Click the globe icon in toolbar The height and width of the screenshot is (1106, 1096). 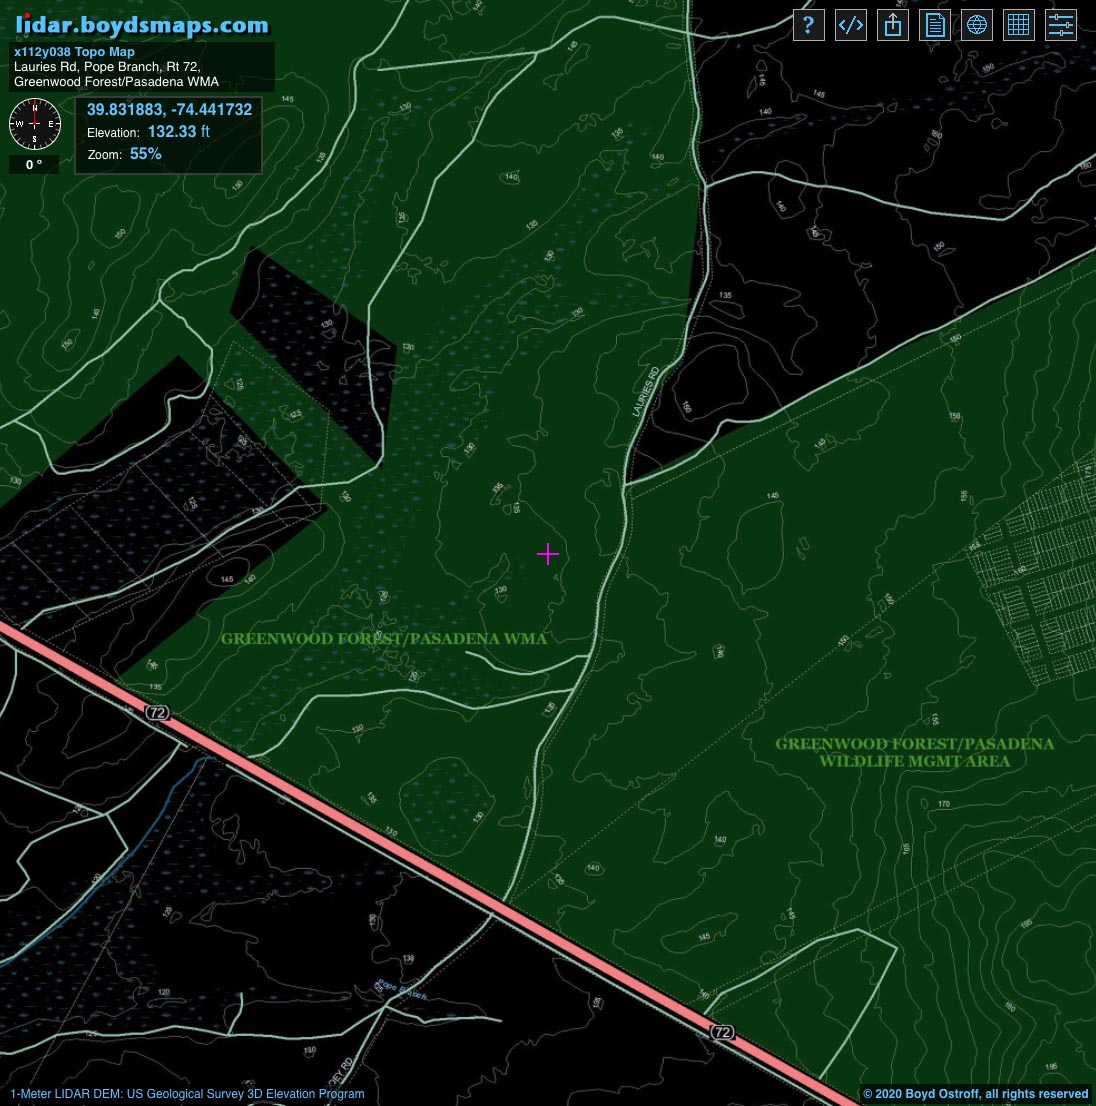coord(976,25)
